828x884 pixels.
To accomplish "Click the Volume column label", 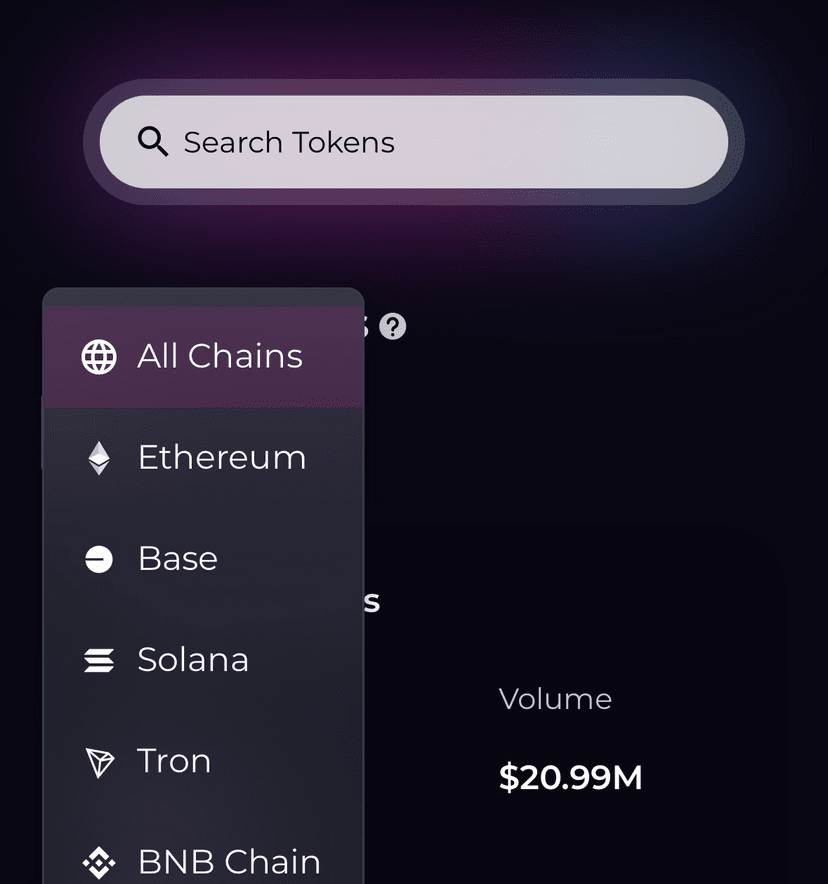I will 555,699.
